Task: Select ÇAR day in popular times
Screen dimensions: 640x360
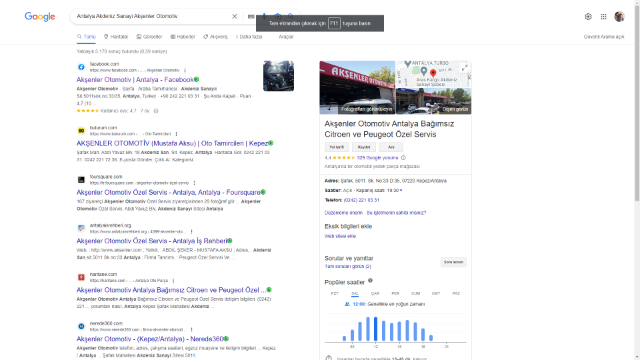Action: [375, 293]
